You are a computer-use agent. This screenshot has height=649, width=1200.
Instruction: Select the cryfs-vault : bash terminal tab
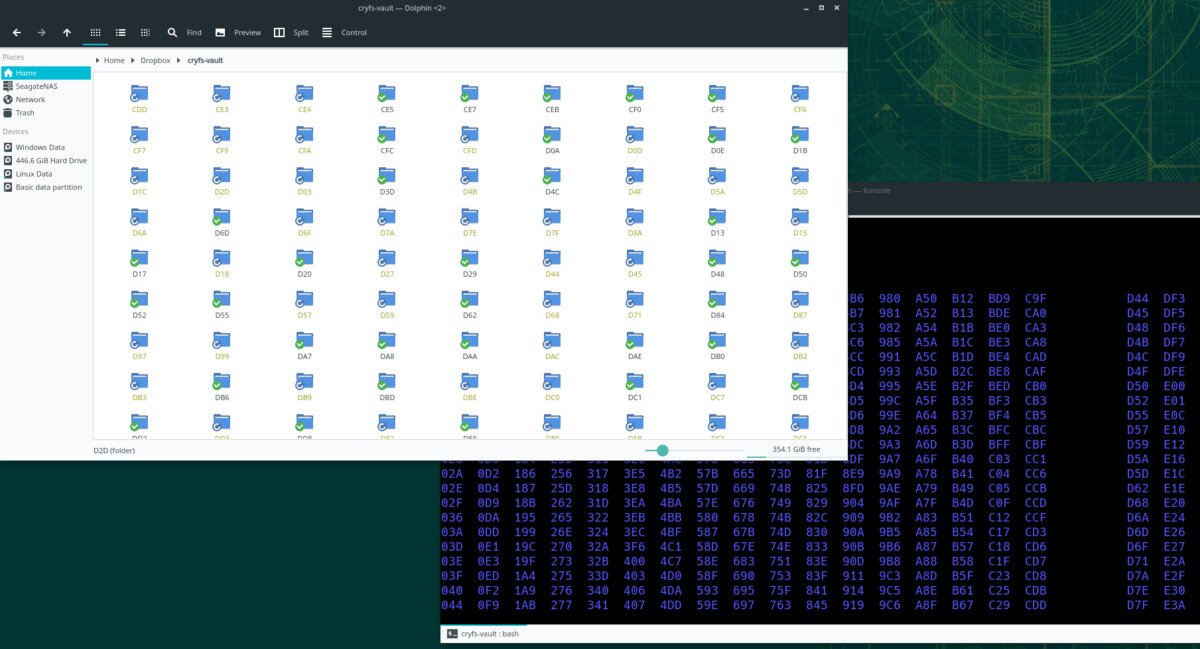point(485,633)
